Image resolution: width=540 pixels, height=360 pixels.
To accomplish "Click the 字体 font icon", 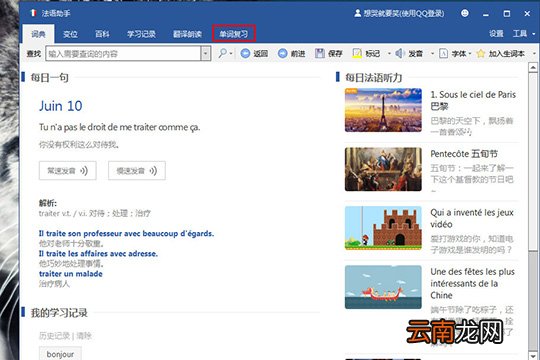I will [443, 53].
